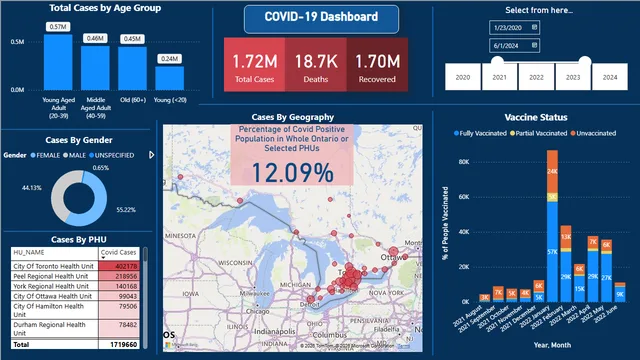
Task: Click the Fully Vaccinated legend item
Action: (480, 133)
